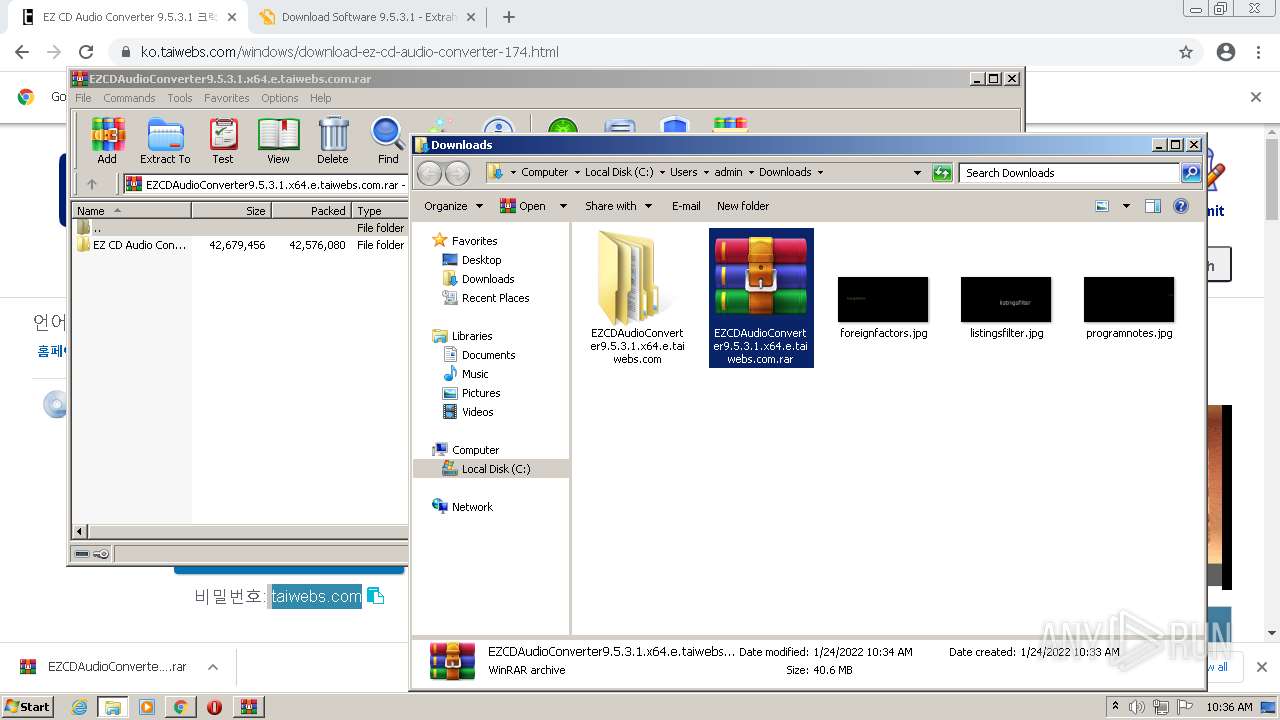This screenshot has width=1280, height=720.
Task: Open the WinRAR Tools menu
Action: [180, 98]
